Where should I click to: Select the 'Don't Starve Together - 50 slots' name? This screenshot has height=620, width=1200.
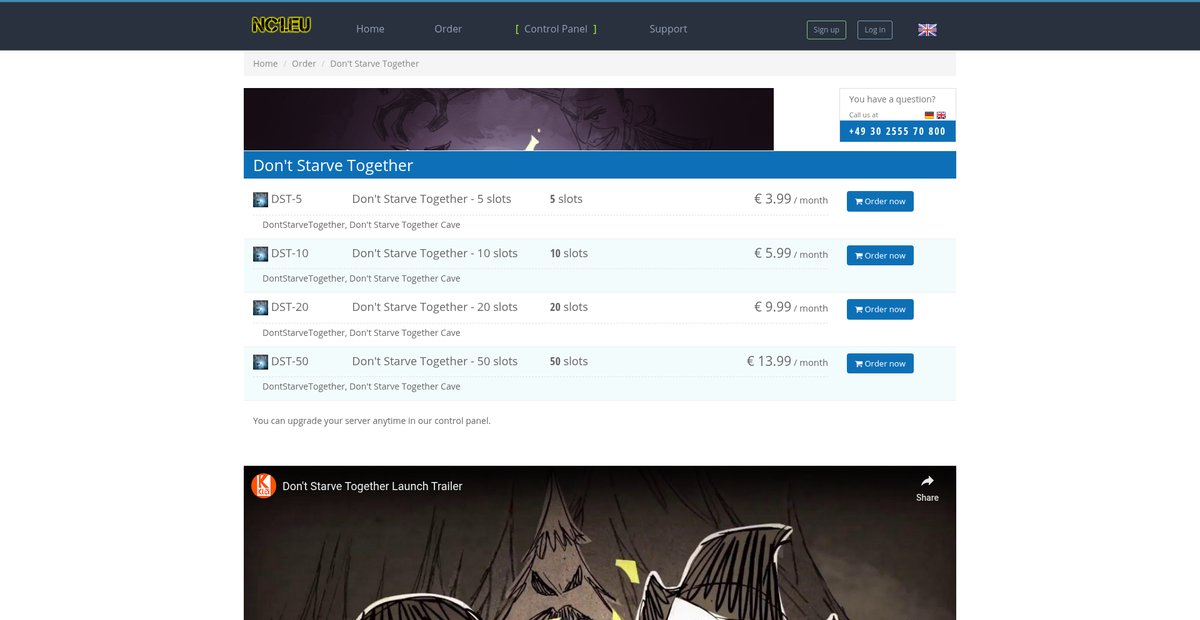[x=435, y=361]
